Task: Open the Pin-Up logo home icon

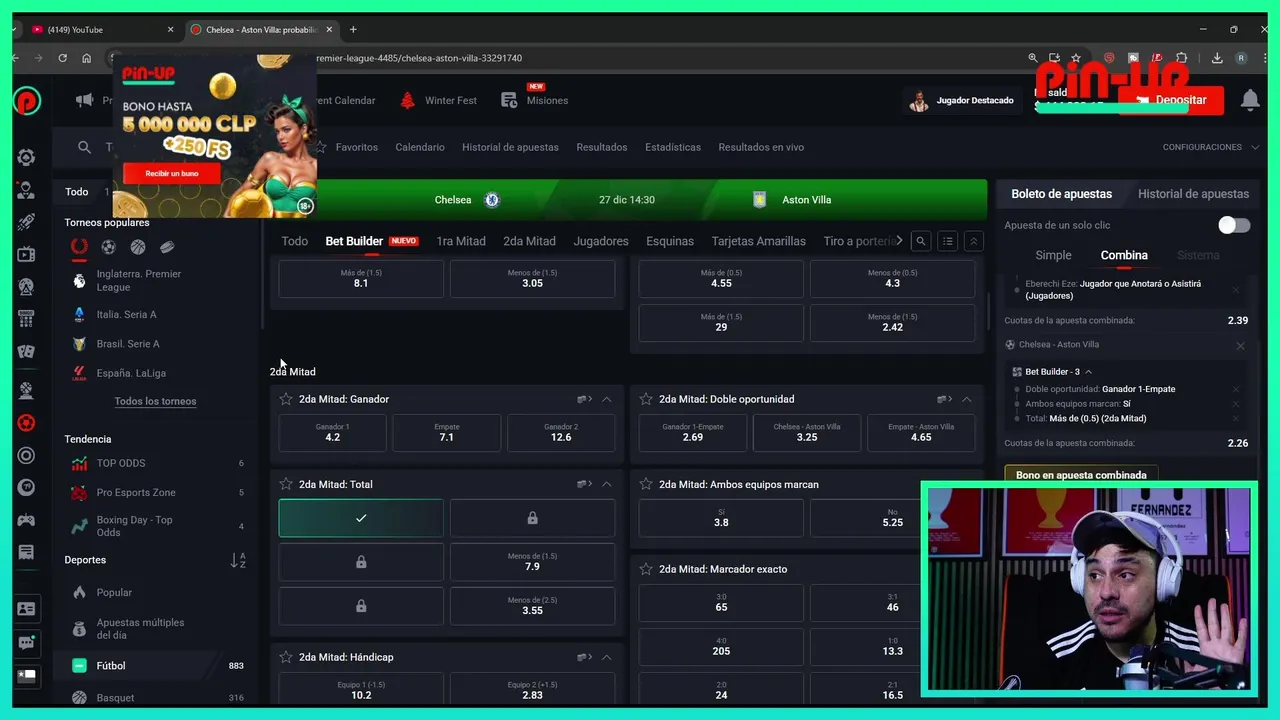Action: [x=27, y=100]
